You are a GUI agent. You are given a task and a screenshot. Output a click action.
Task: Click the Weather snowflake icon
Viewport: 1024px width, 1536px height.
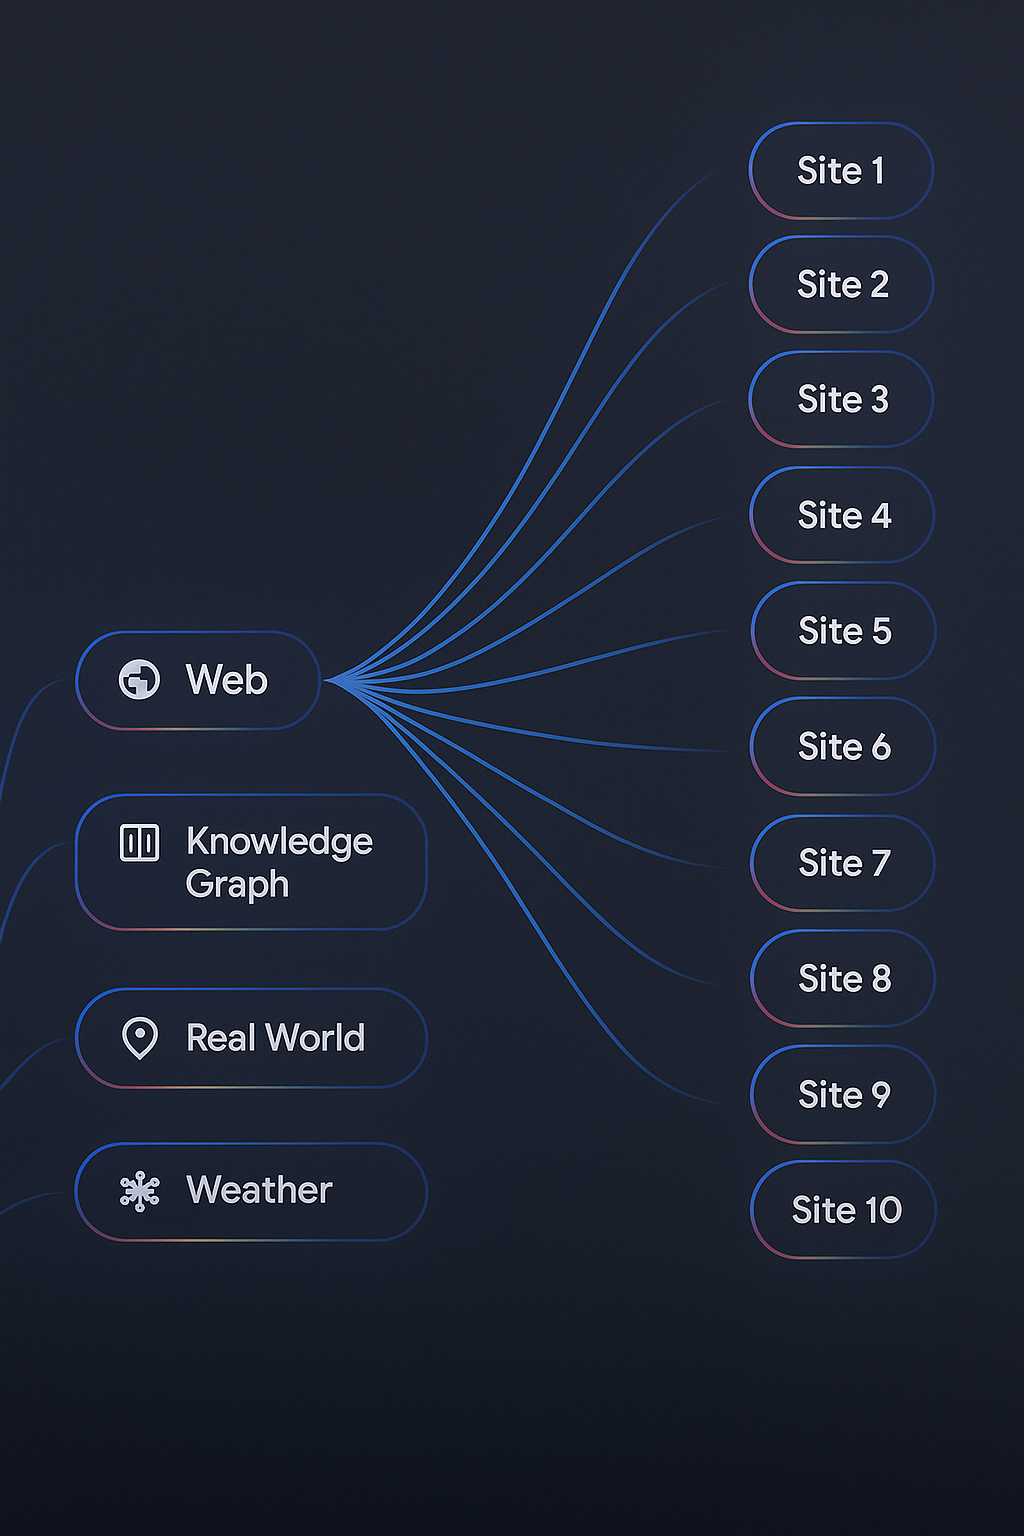tap(139, 1191)
